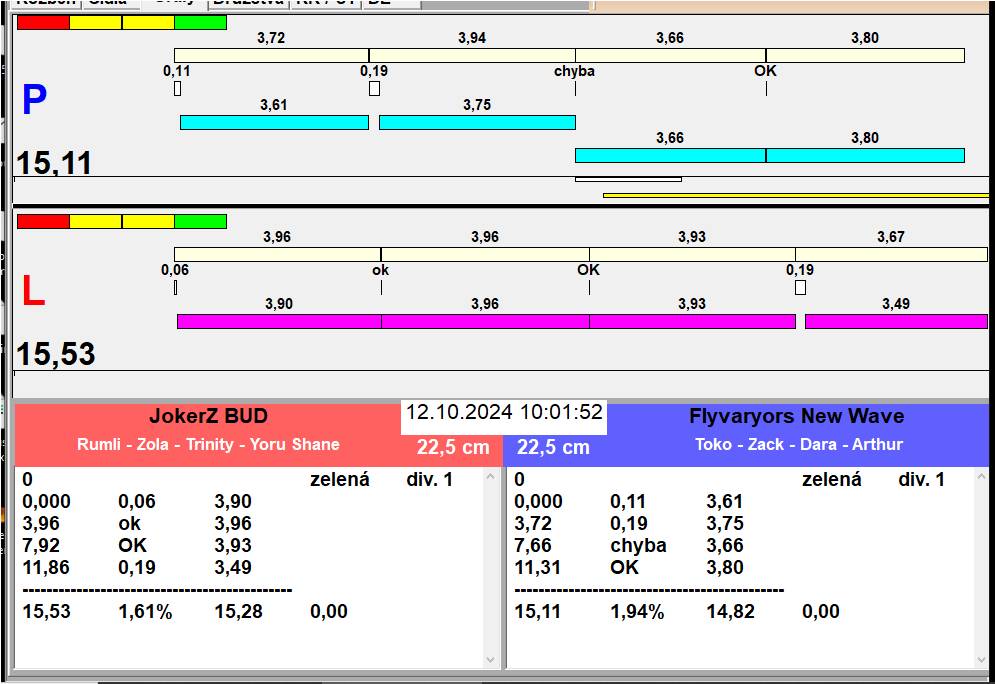Click the green start light in lane L
This screenshot has height=684, width=995.
click(x=201, y=221)
